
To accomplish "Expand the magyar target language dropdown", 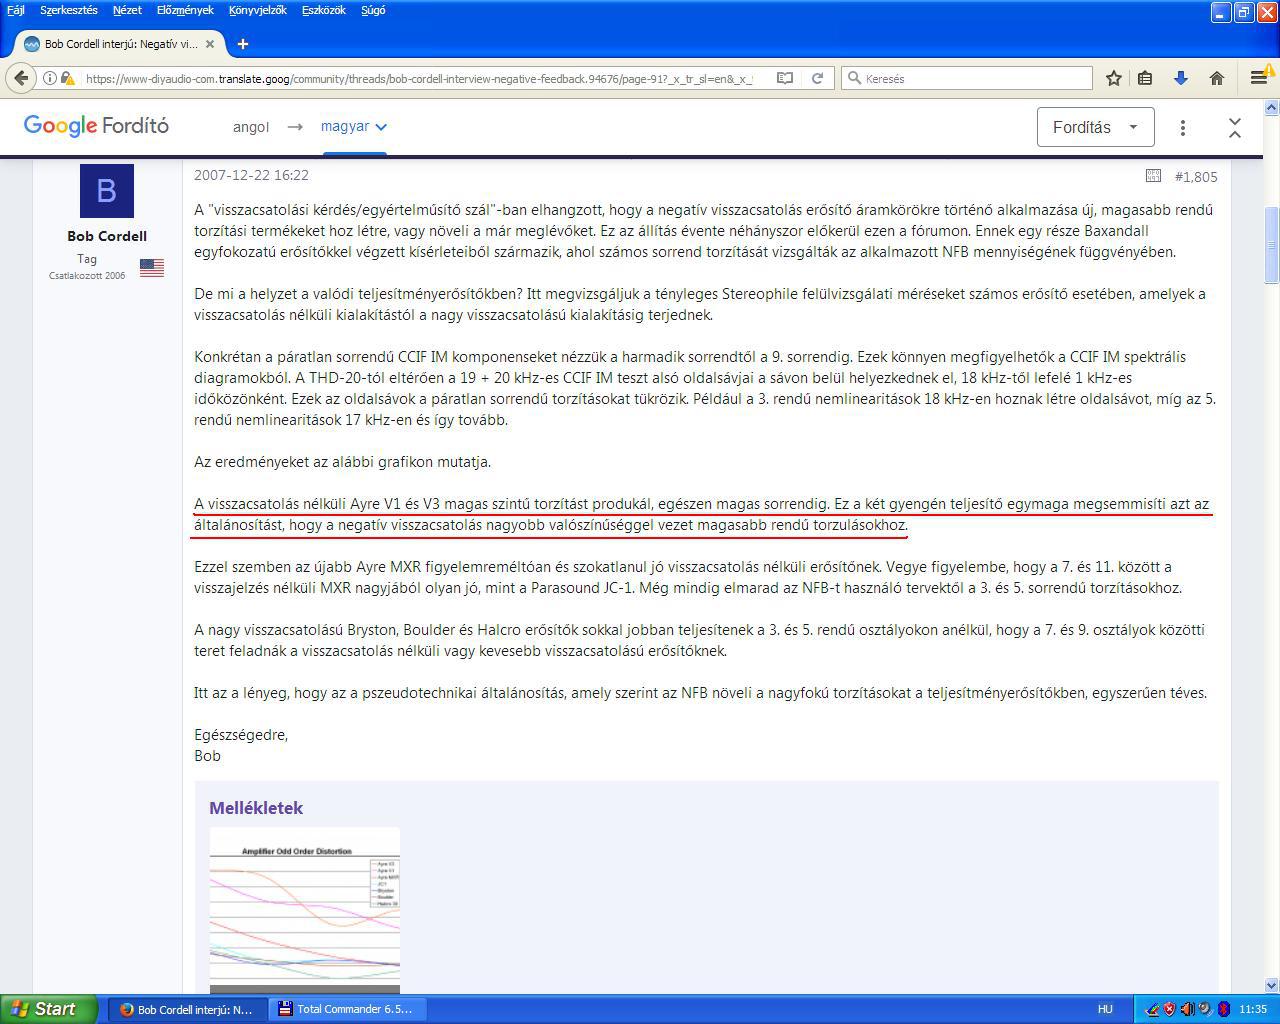I will coord(353,127).
